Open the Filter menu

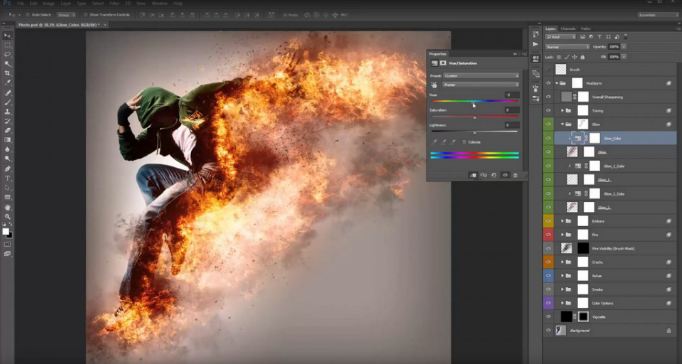114,3
